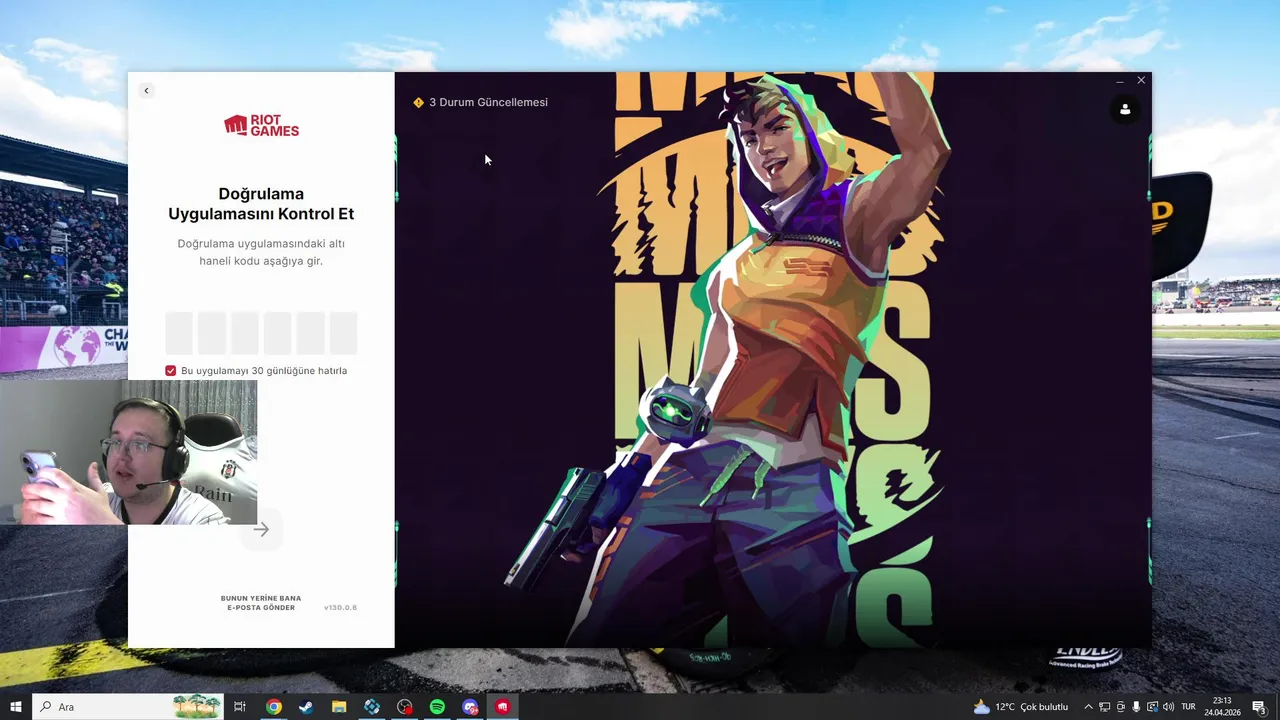Click the Riot Games logo
The height and width of the screenshot is (720, 1280).
pyautogui.click(x=261, y=125)
